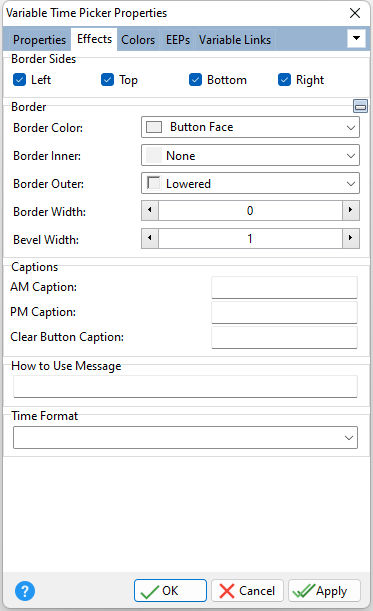Close the Variable Time Picker Properties dialog
This screenshot has height=611, width=373.
point(355,13)
